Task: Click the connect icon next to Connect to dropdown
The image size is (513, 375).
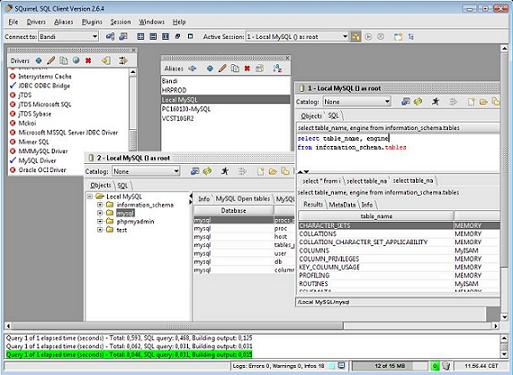Action: [x=110, y=36]
